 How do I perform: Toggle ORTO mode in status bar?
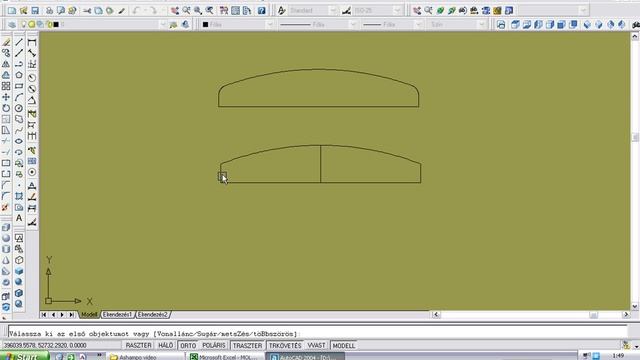188,345
